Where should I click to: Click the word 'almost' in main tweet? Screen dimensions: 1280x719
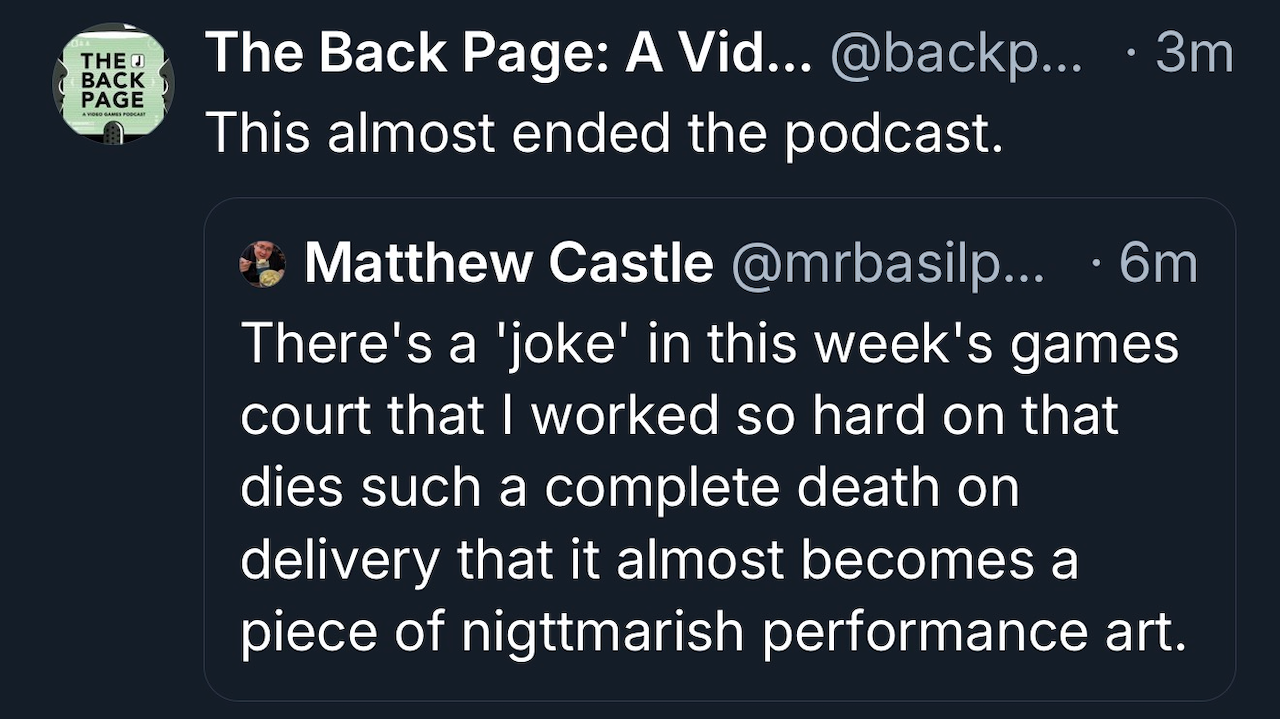(x=412, y=131)
